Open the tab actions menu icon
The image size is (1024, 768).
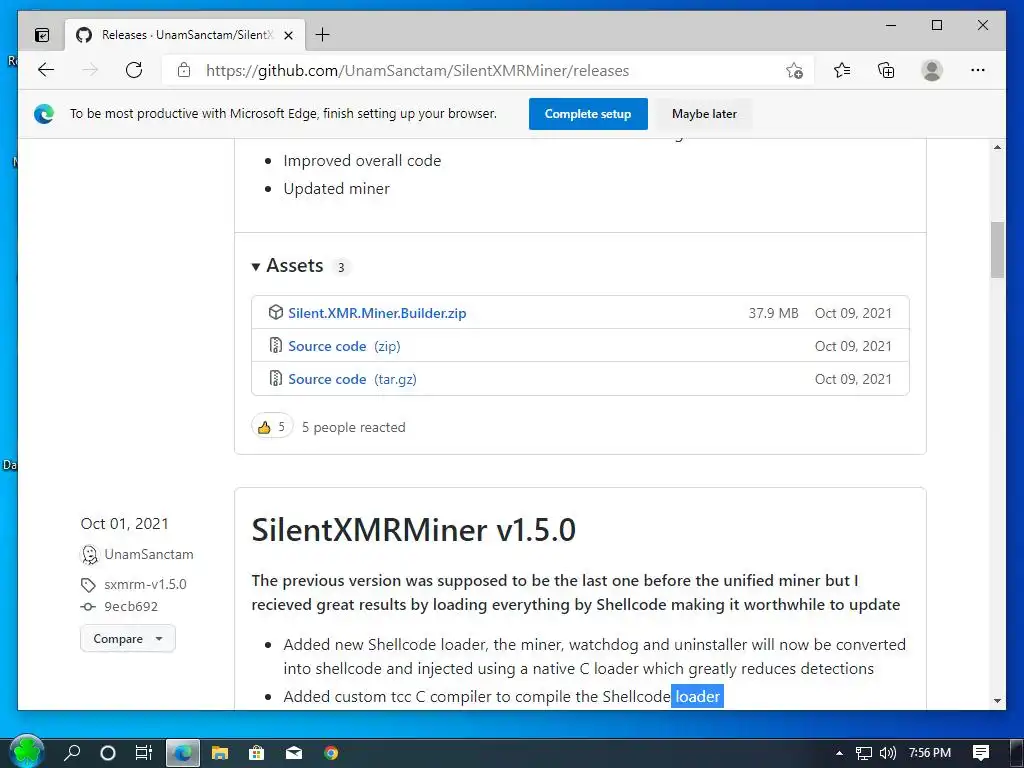coord(42,35)
